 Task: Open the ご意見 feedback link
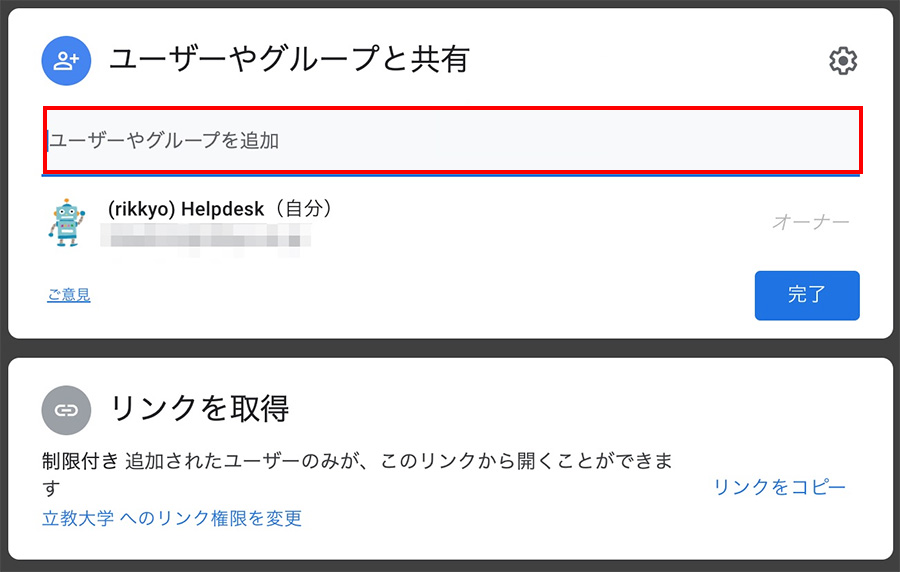pyautogui.click(x=69, y=295)
